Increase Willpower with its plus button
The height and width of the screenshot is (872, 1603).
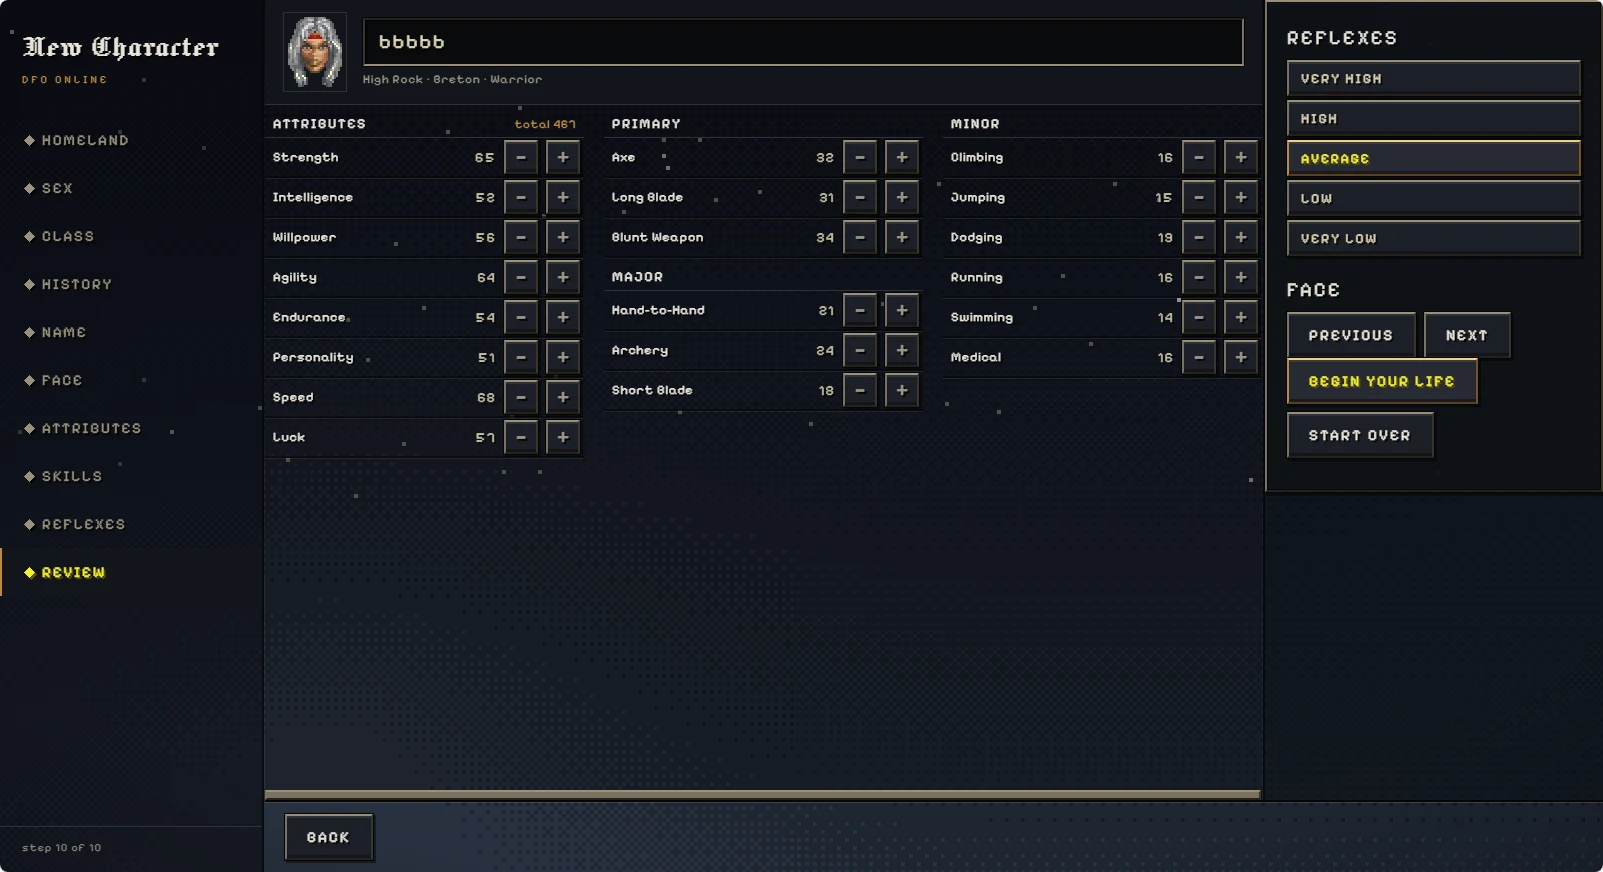click(563, 237)
